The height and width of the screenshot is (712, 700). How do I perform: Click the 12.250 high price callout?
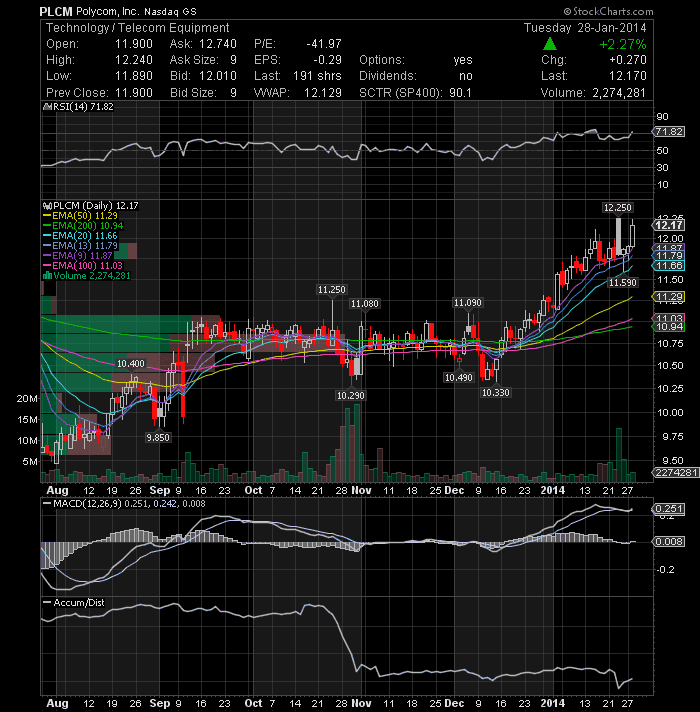click(x=617, y=208)
